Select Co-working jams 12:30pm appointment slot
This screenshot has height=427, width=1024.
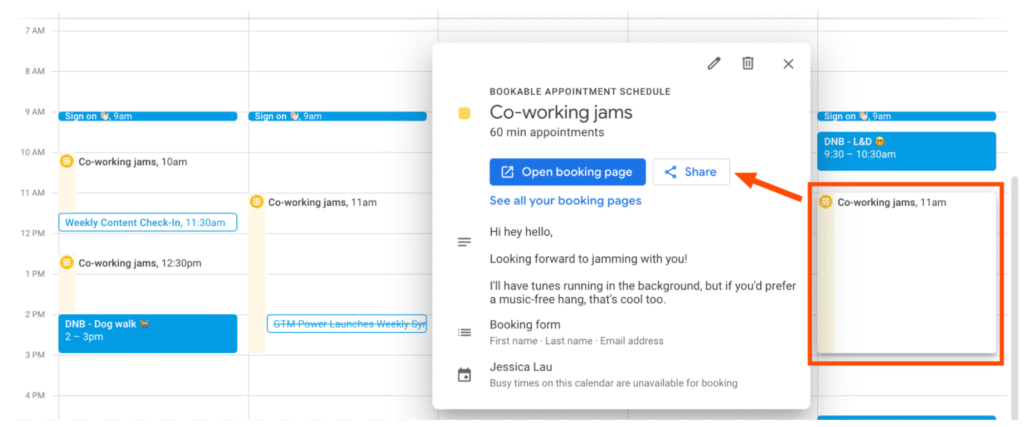(x=139, y=263)
